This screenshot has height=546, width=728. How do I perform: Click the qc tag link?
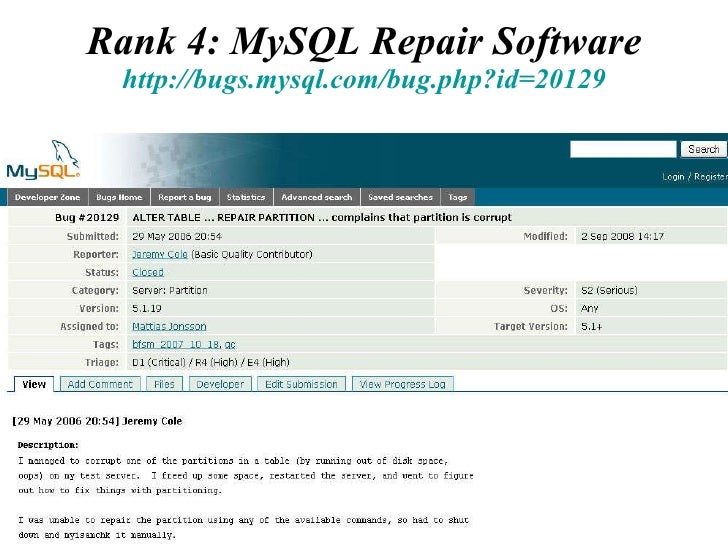click(x=230, y=344)
